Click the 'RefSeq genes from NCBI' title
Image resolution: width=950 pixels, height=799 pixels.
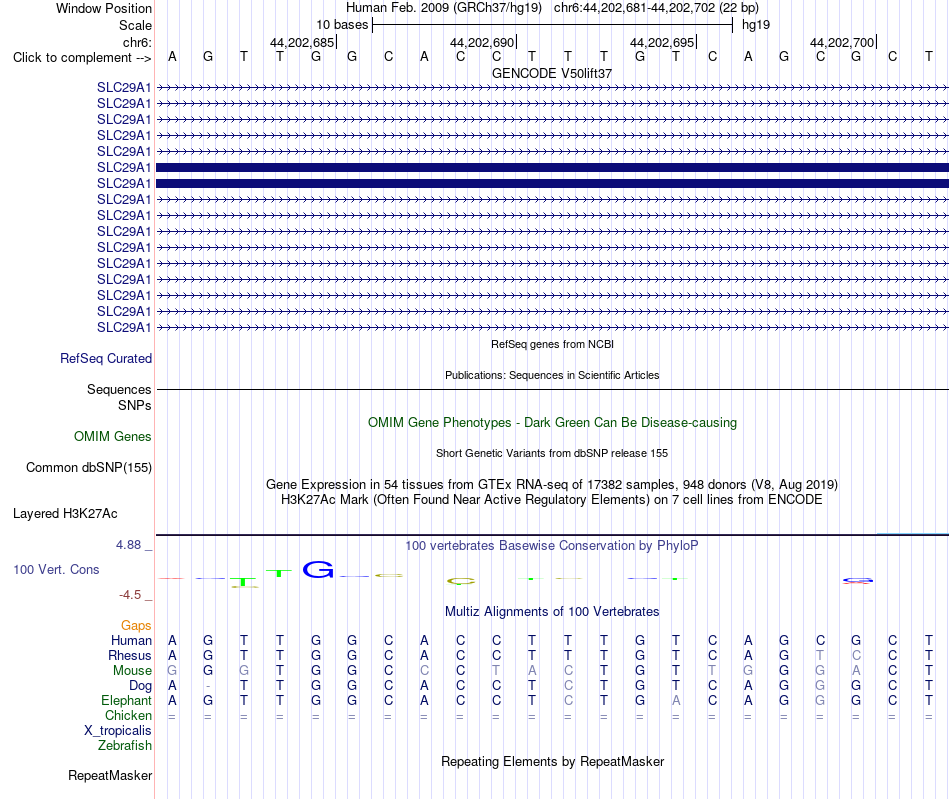[553, 344]
